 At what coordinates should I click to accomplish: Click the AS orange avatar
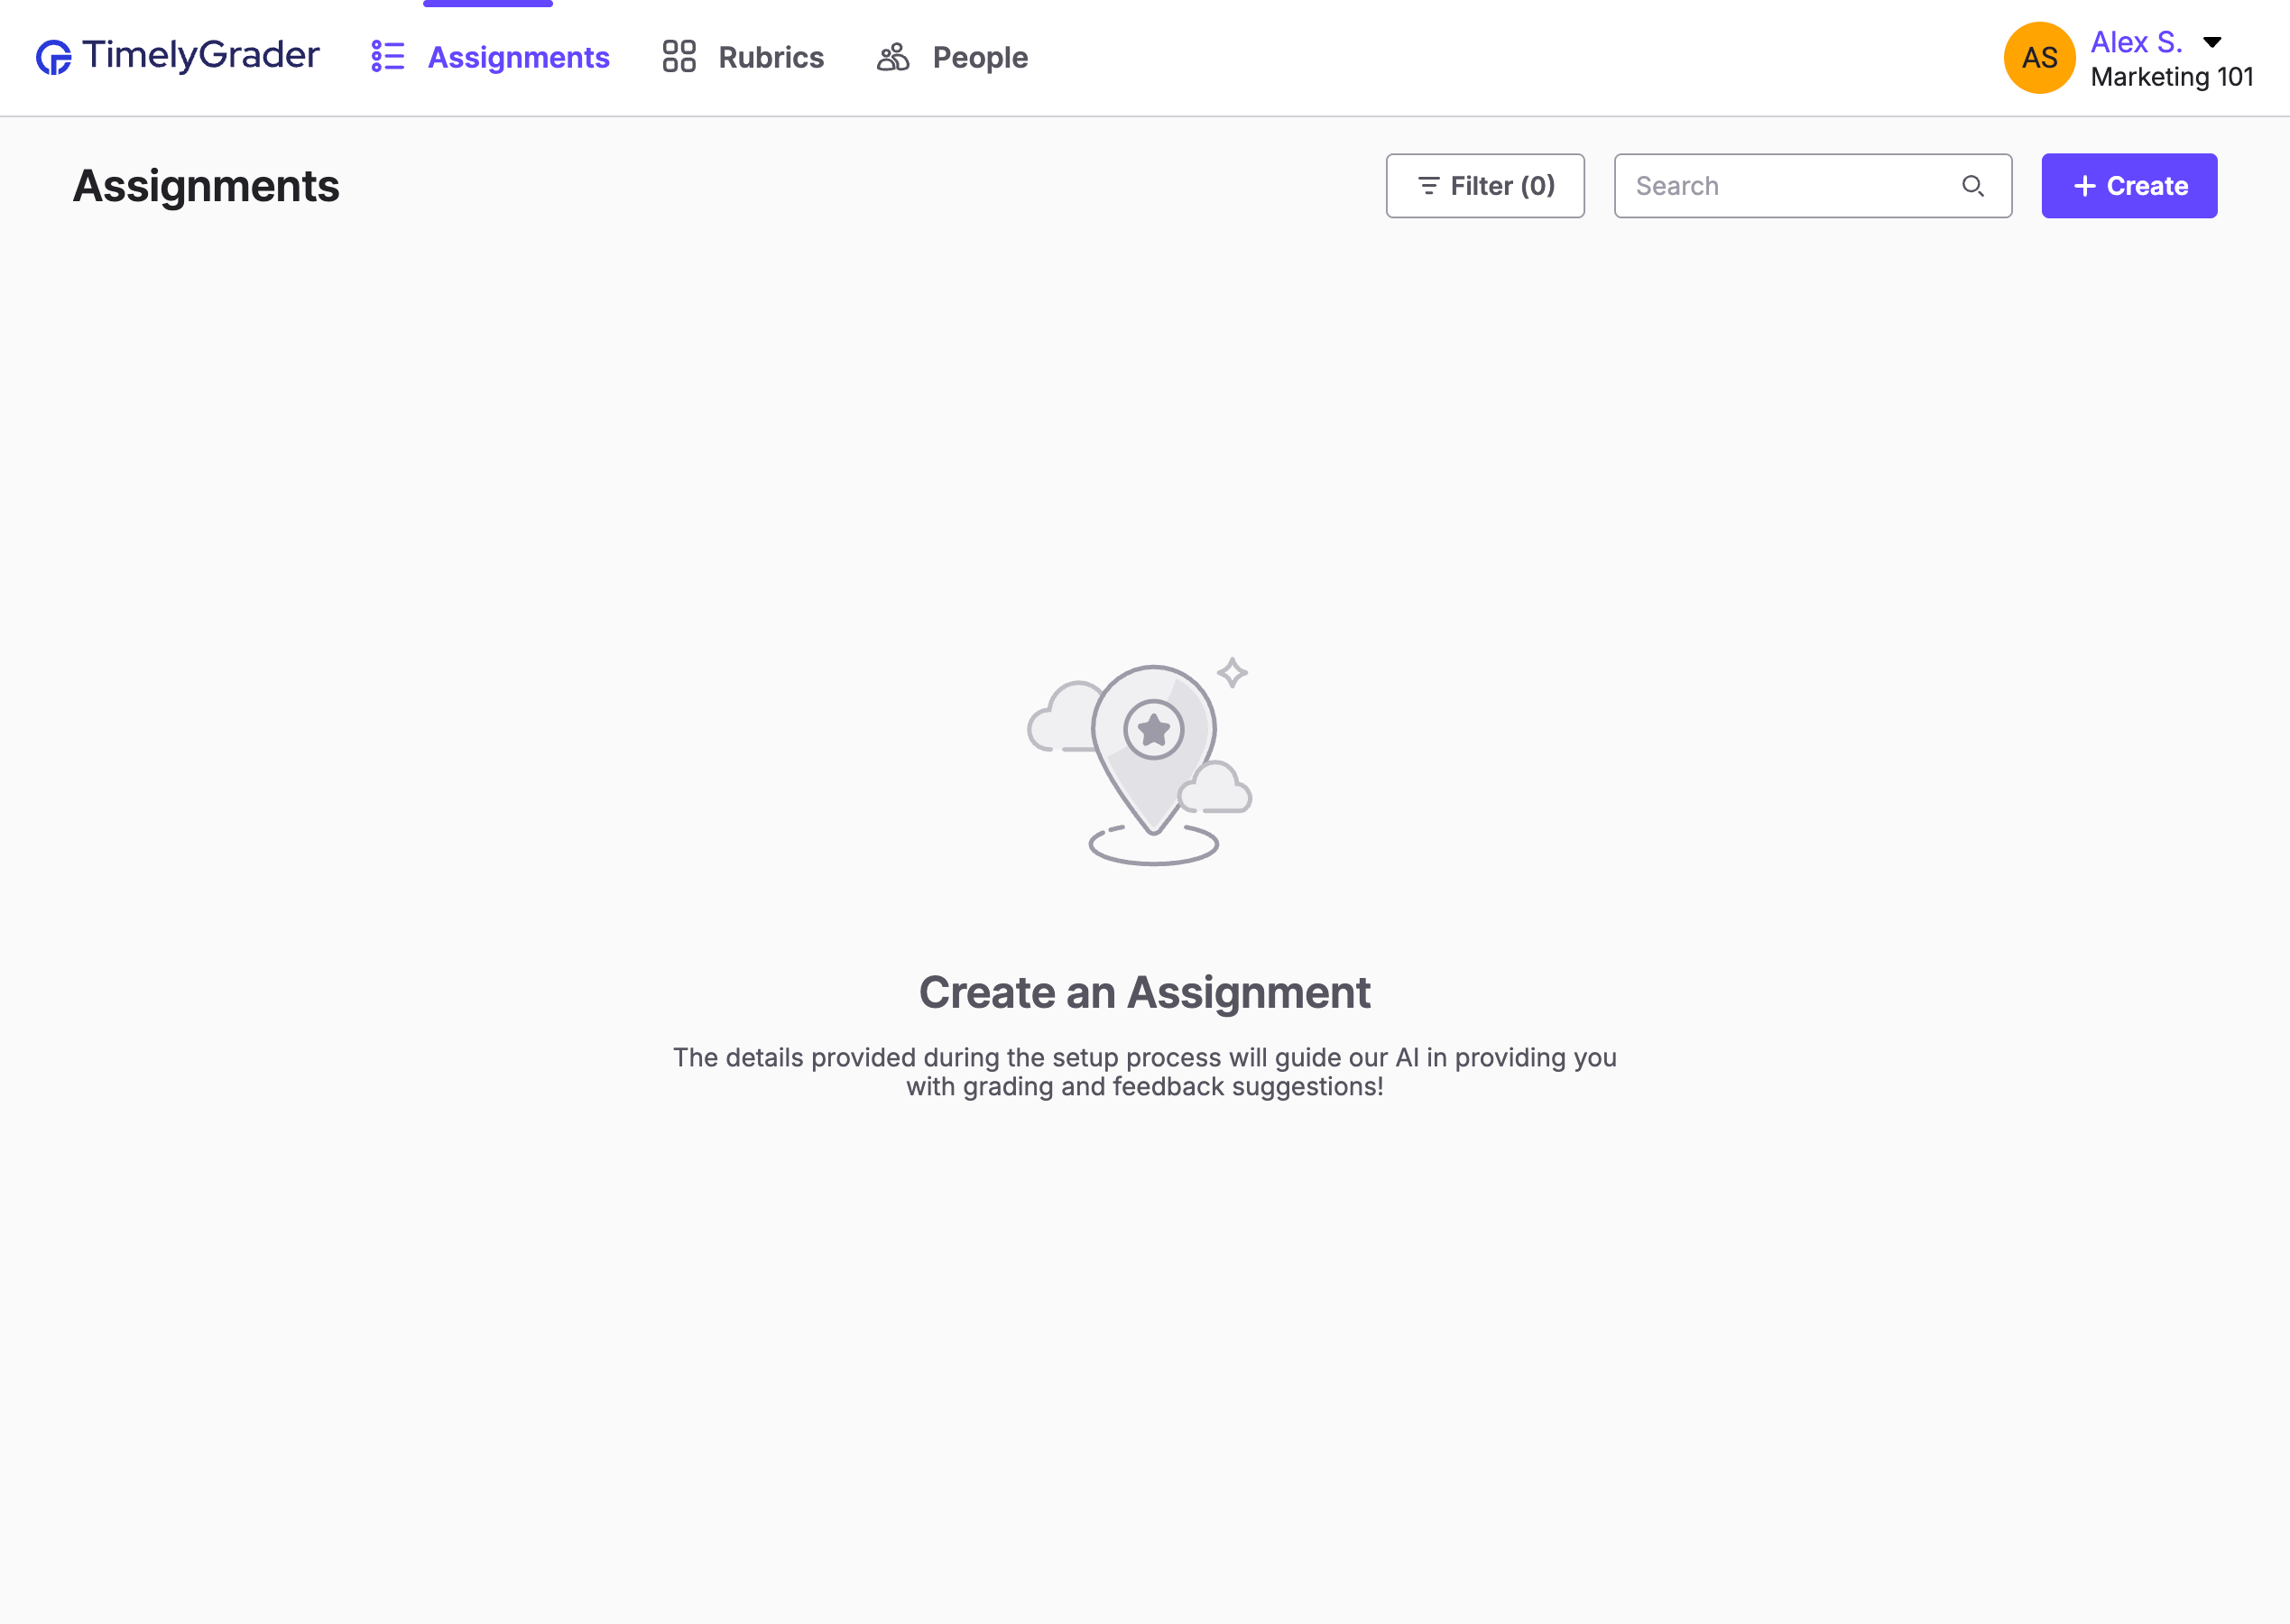coord(2039,58)
